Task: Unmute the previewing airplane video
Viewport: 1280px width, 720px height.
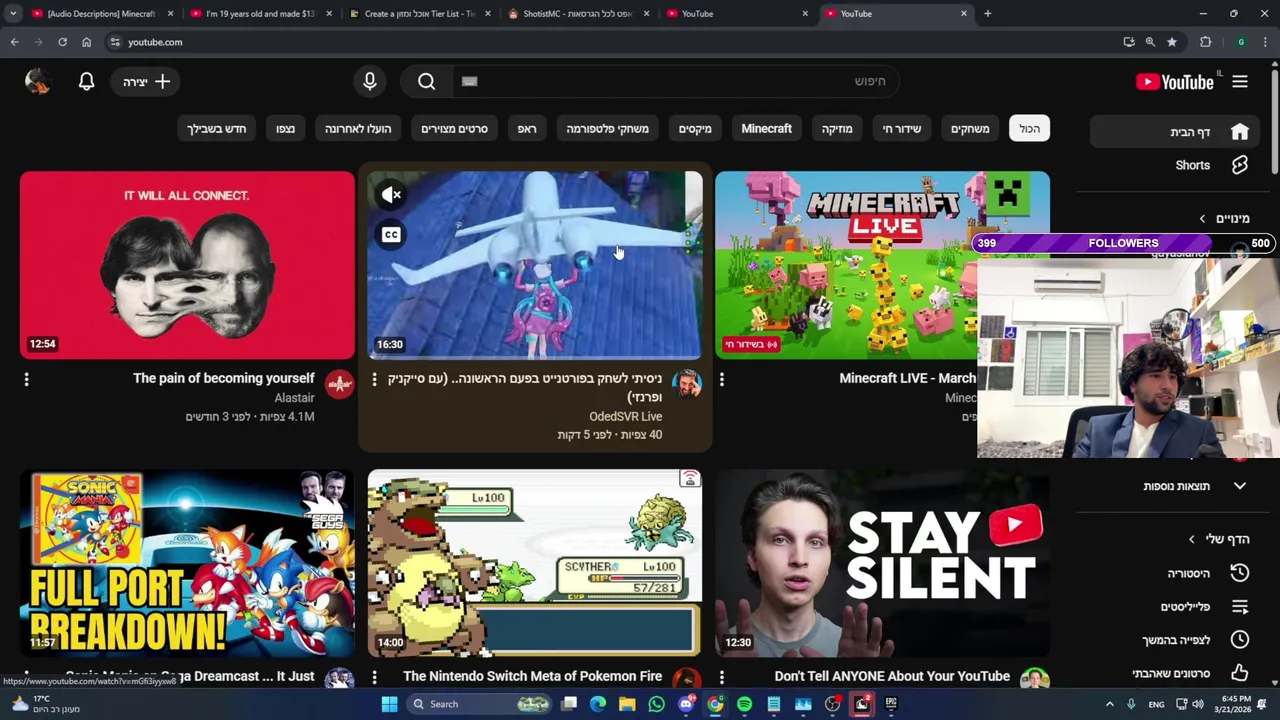Action: point(391,195)
